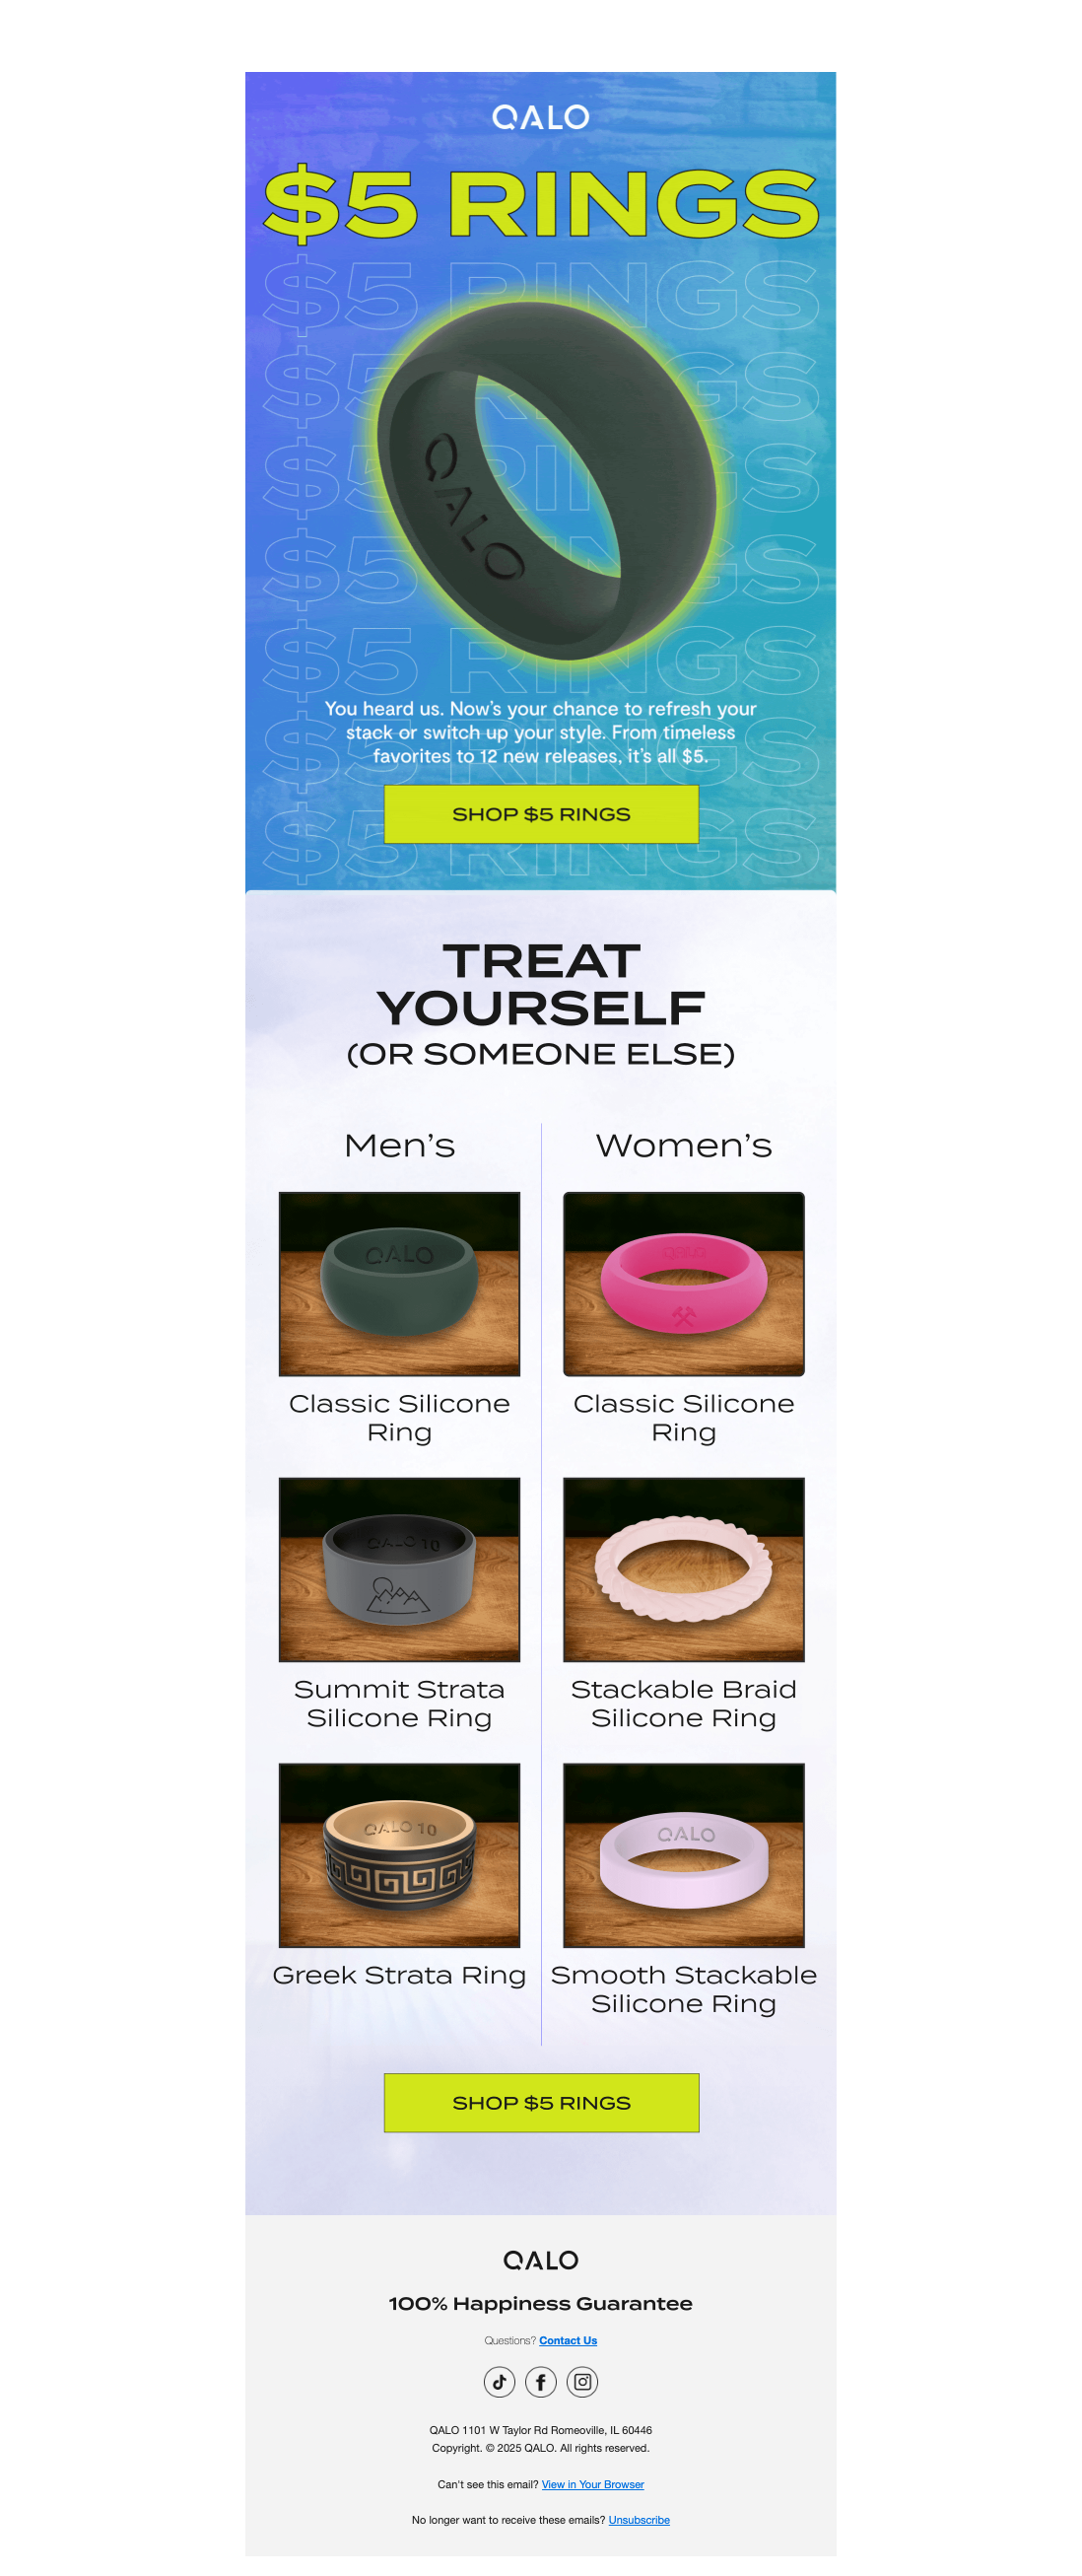Select the Men's Classic Silicone Ring thumbnail
The width and height of the screenshot is (1082, 2576).
coord(399,1284)
